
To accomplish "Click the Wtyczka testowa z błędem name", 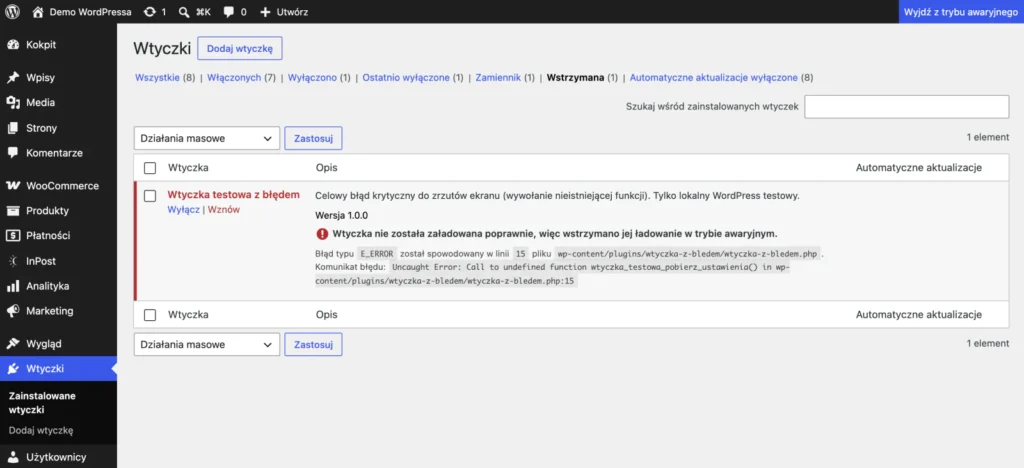I will click(234, 195).
